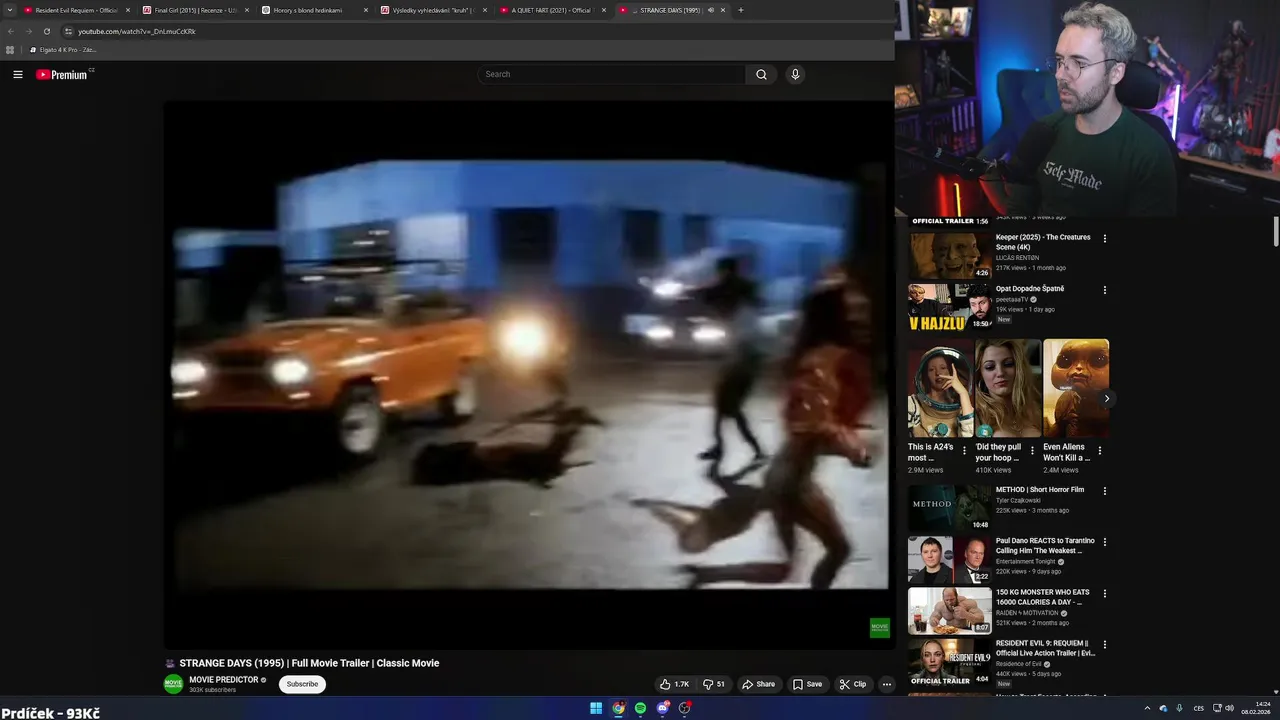The width and height of the screenshot is (1280, 720).
Task: Open METHOD Short Horror Film video
Action: (x=1040, y=490)
